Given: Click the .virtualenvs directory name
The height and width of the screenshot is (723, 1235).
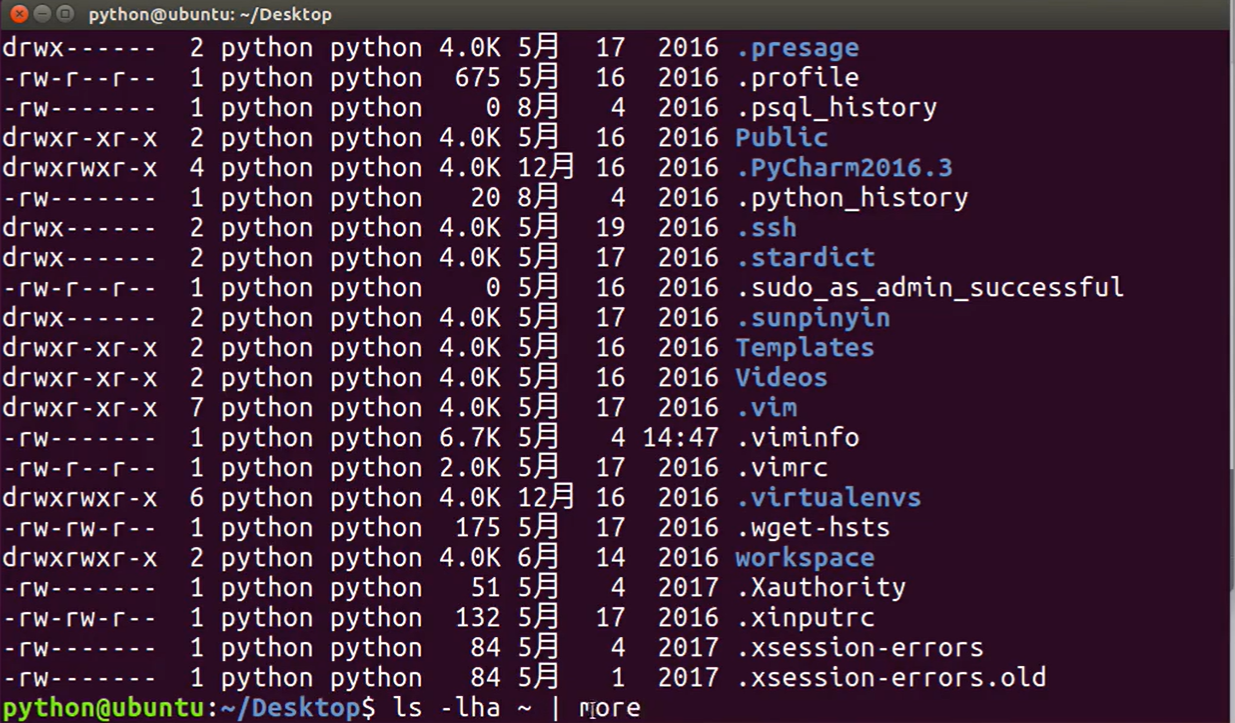Looking at the screenshot, I should coord(828,498).
